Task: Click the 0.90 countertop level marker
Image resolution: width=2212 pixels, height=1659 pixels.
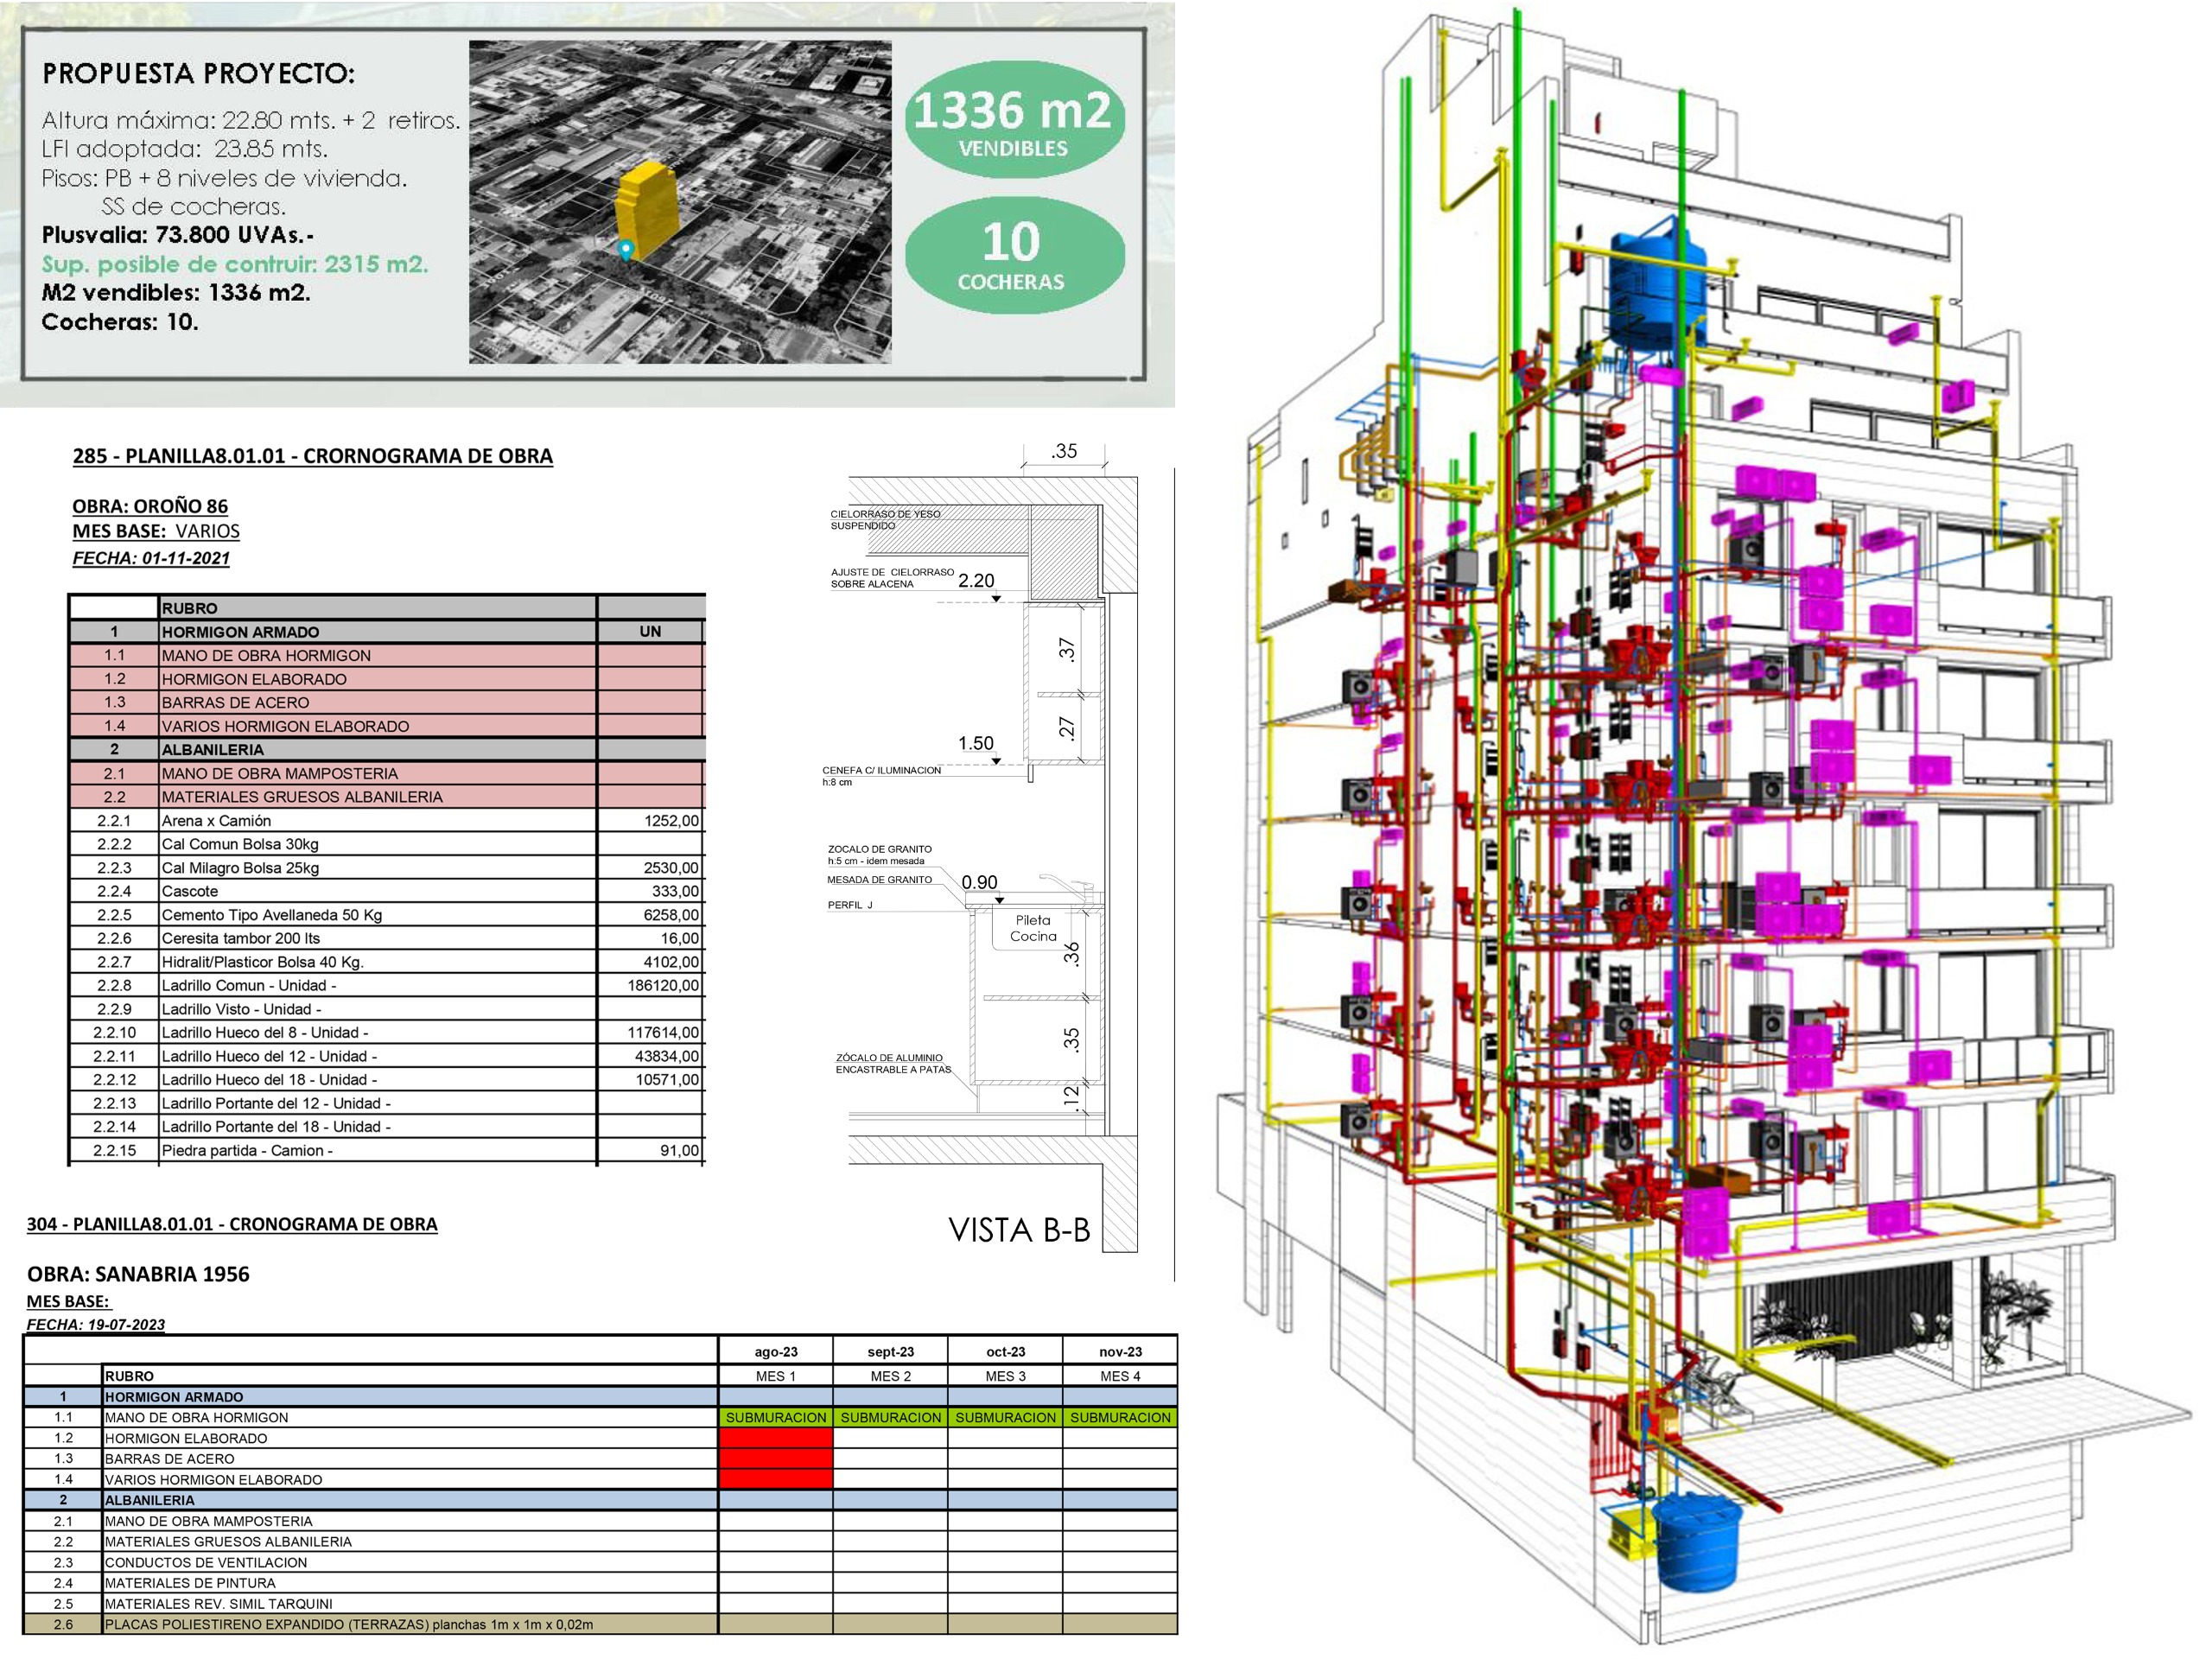Action: point(979,882)
